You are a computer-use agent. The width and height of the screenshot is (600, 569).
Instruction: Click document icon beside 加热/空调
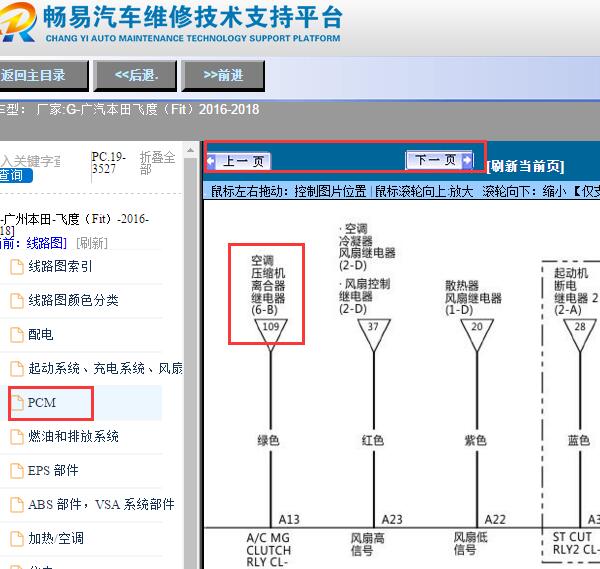(16, 539)
